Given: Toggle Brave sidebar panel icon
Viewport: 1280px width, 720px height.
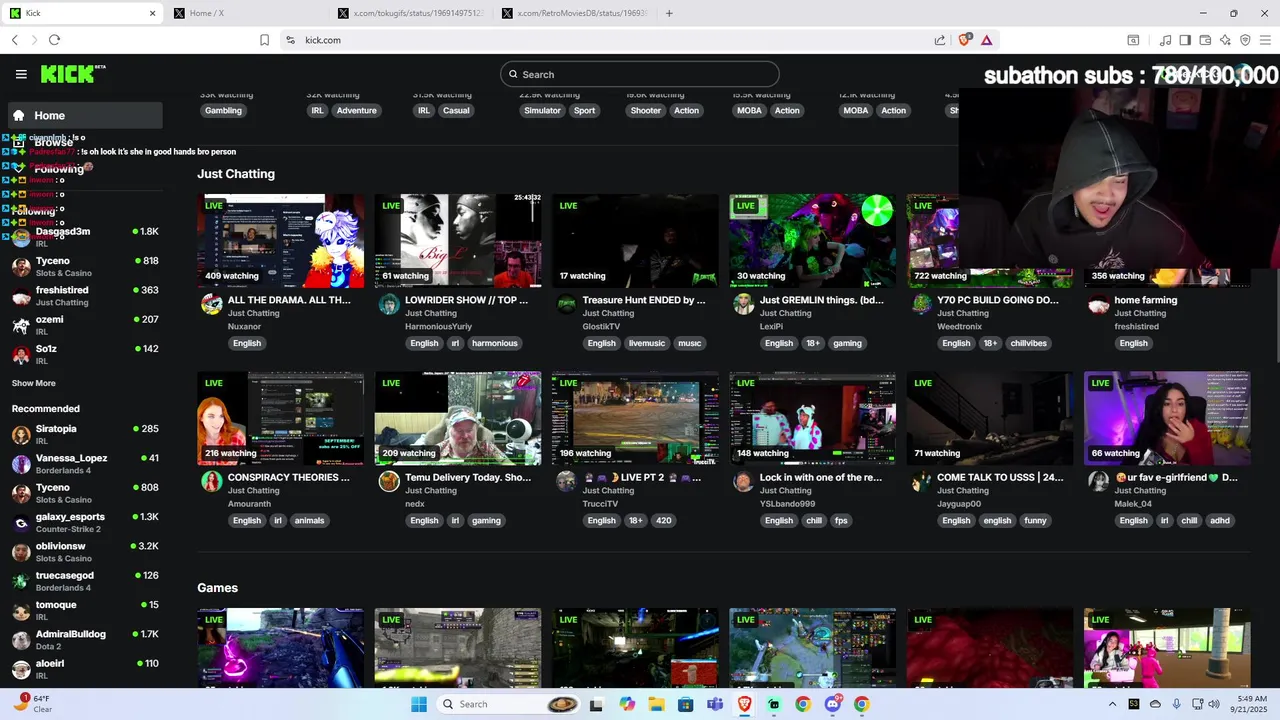Looking at the screenshot, I should click(1185, 40).
